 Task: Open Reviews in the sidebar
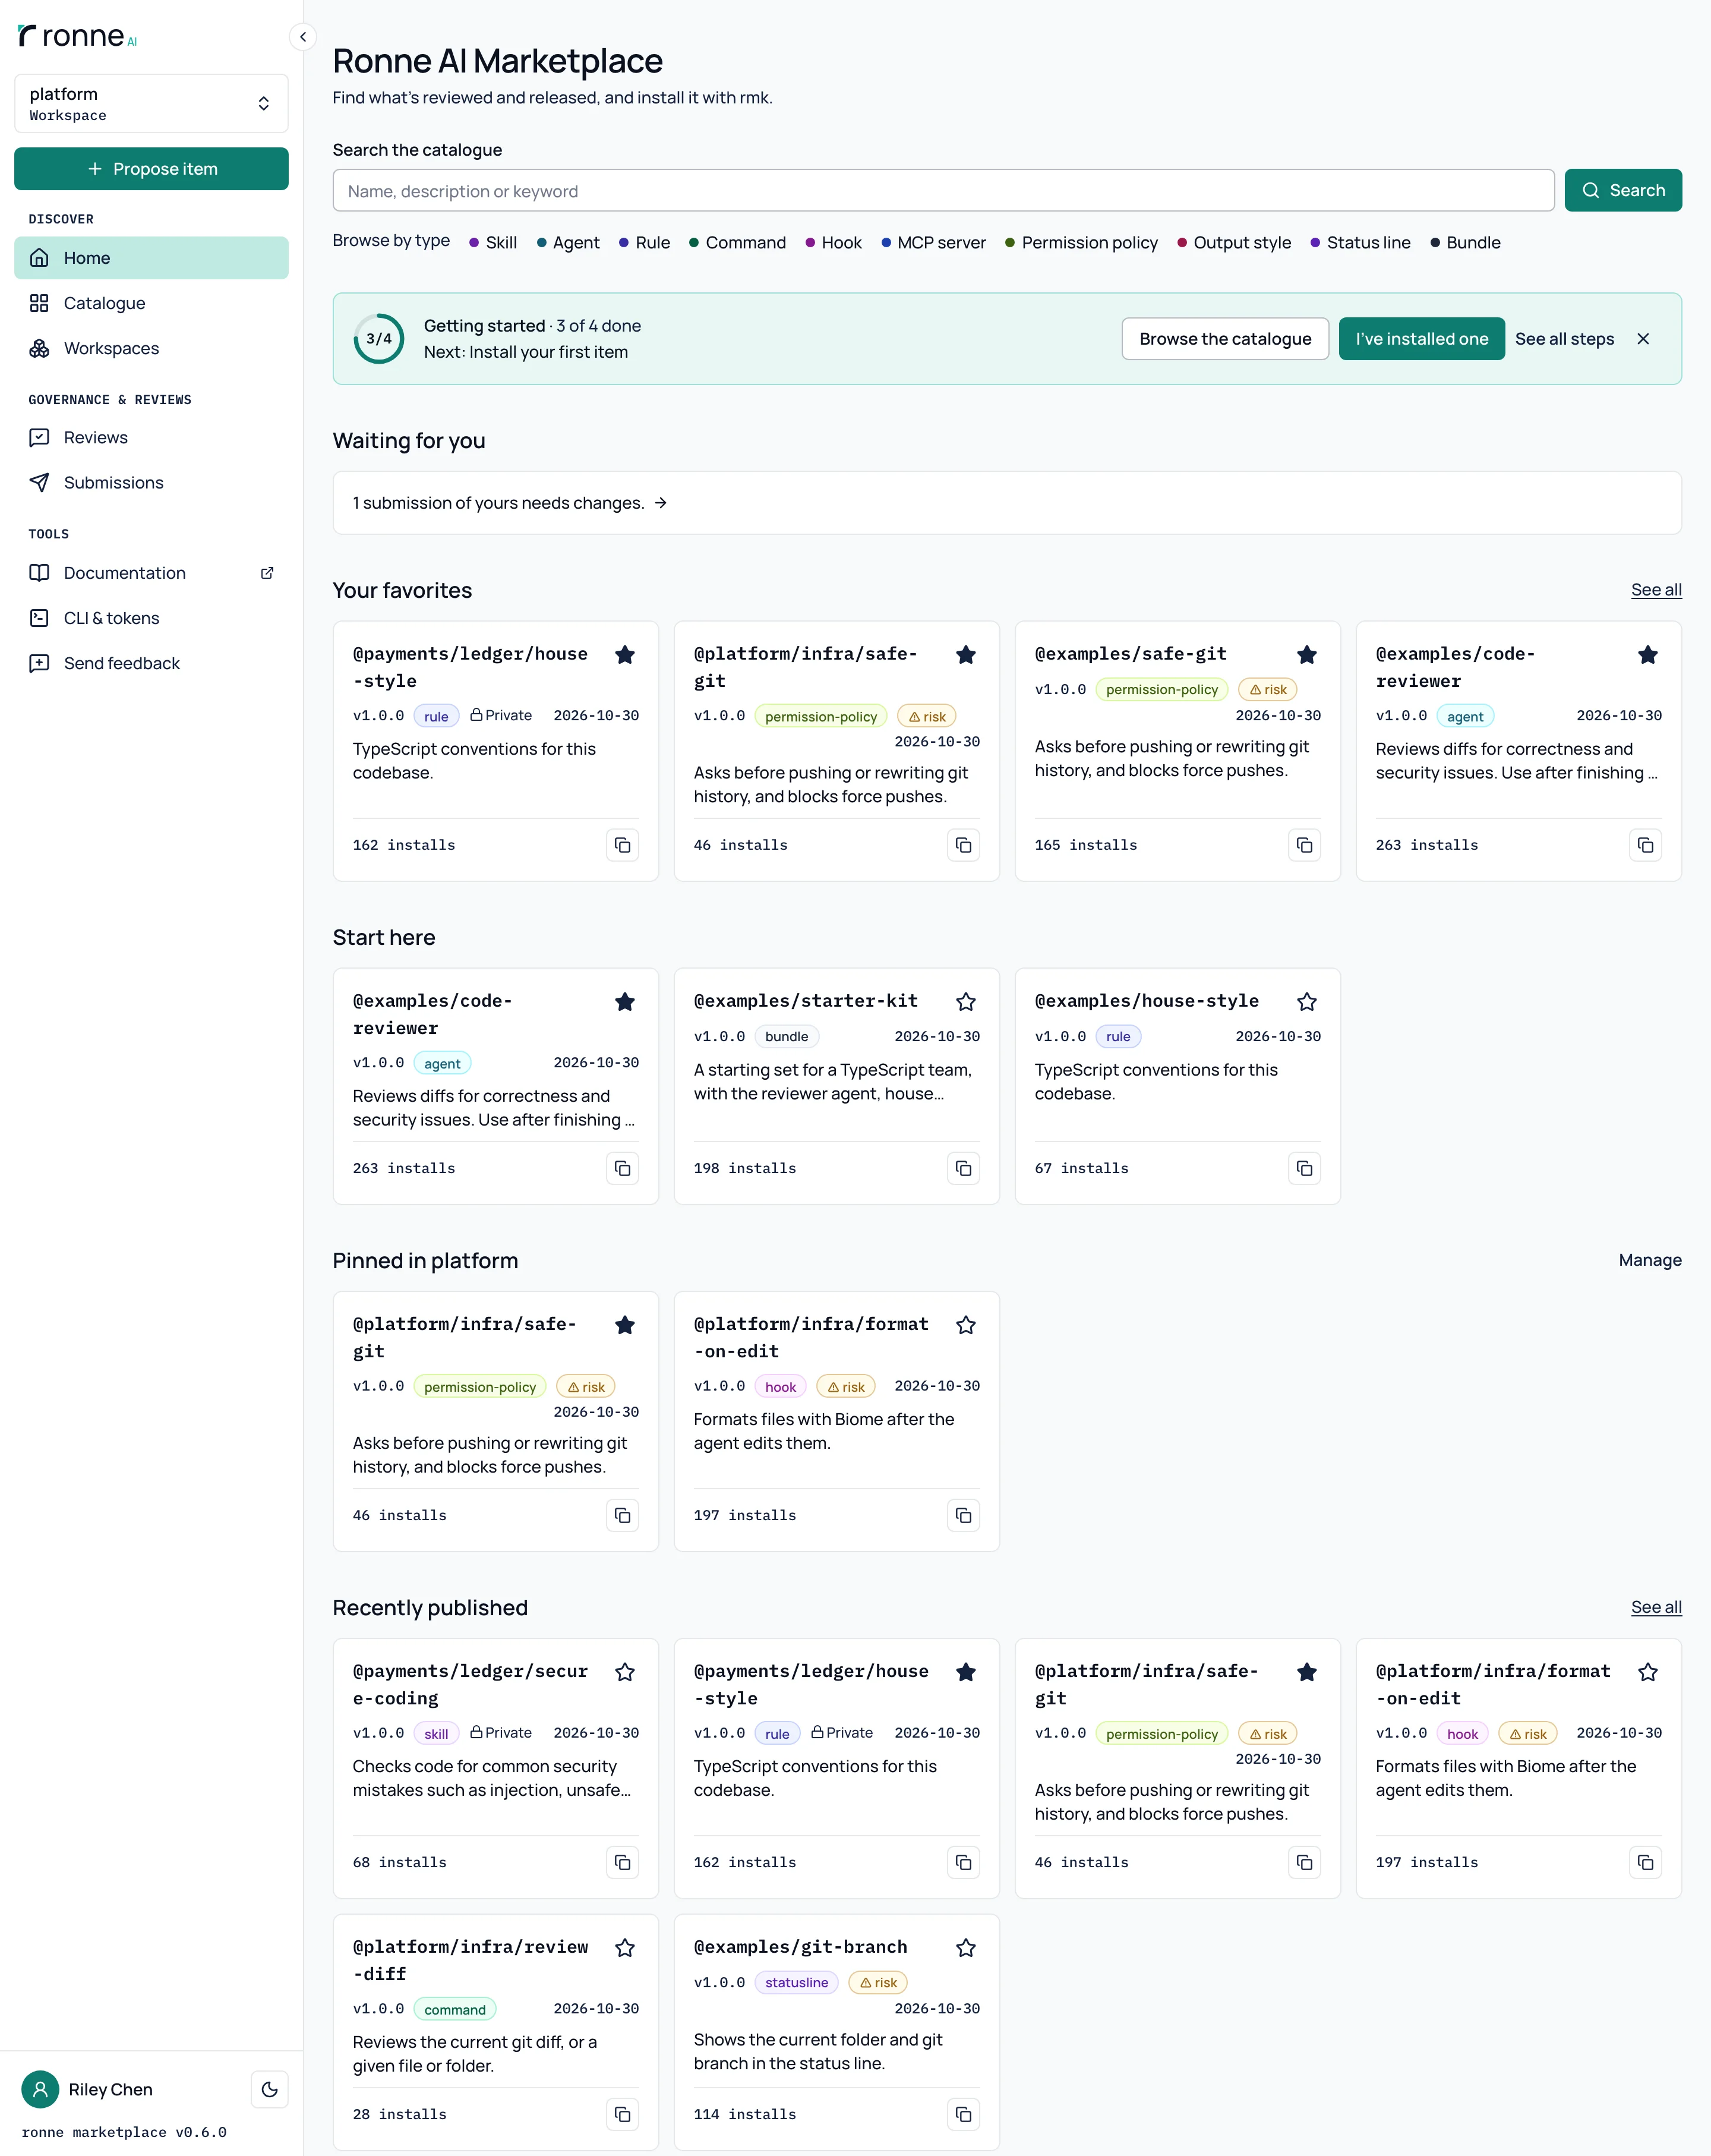tap(151, 437)
